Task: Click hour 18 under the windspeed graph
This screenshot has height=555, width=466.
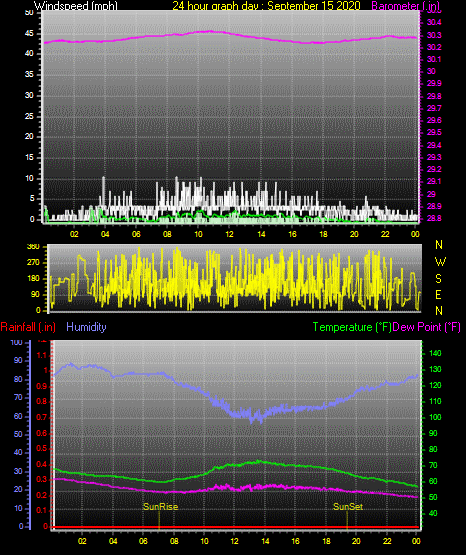Action: pyautogui.click(x=323, y=234)
